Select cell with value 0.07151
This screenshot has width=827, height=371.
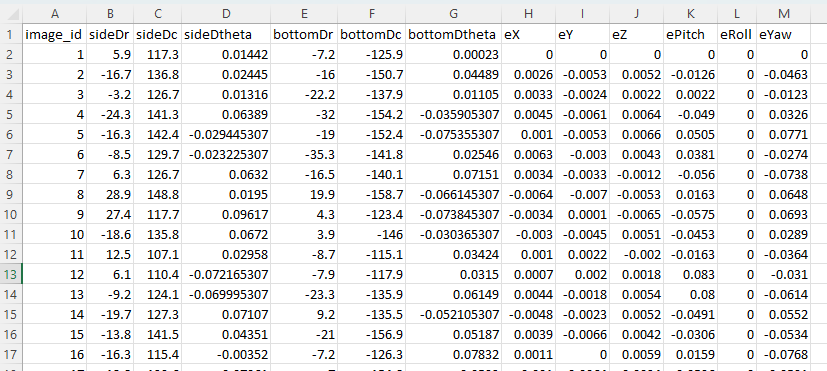click(453, 174)
